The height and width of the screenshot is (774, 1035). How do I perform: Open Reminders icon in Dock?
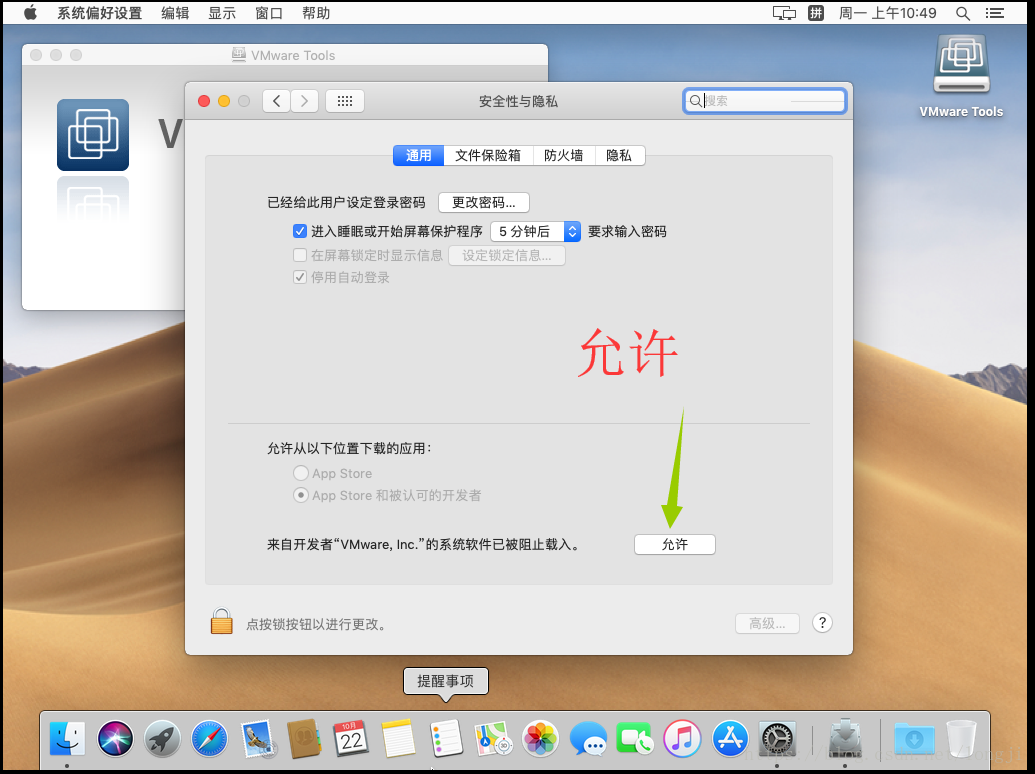(446, 738)
